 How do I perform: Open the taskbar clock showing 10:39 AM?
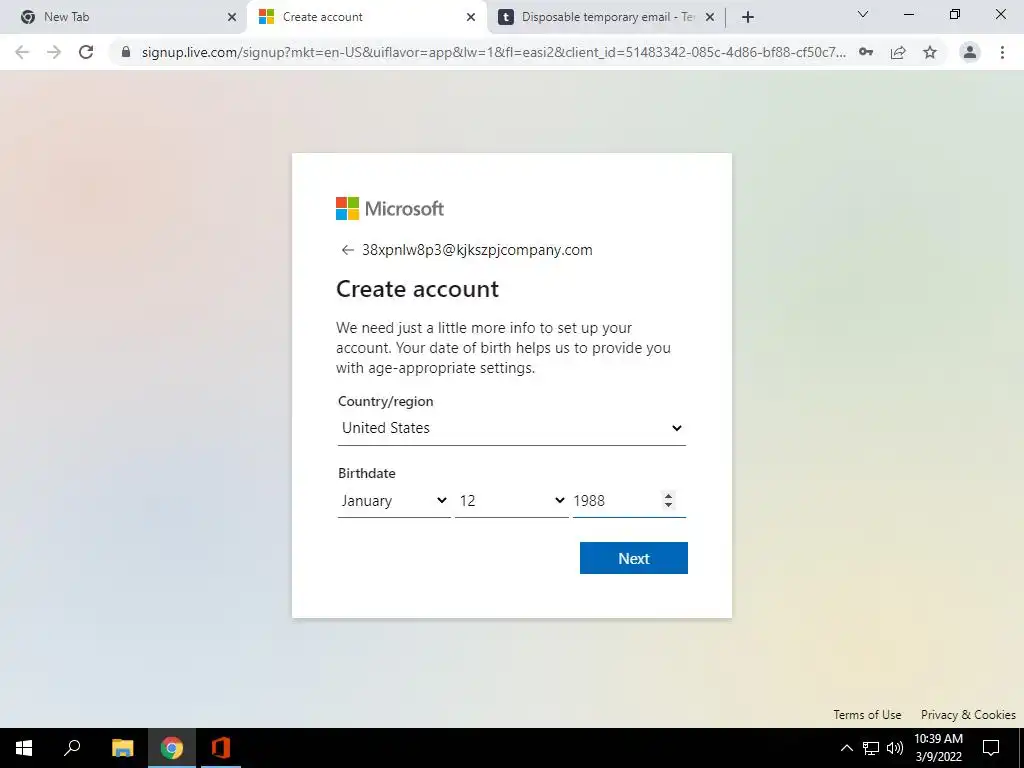pos(938,748)
